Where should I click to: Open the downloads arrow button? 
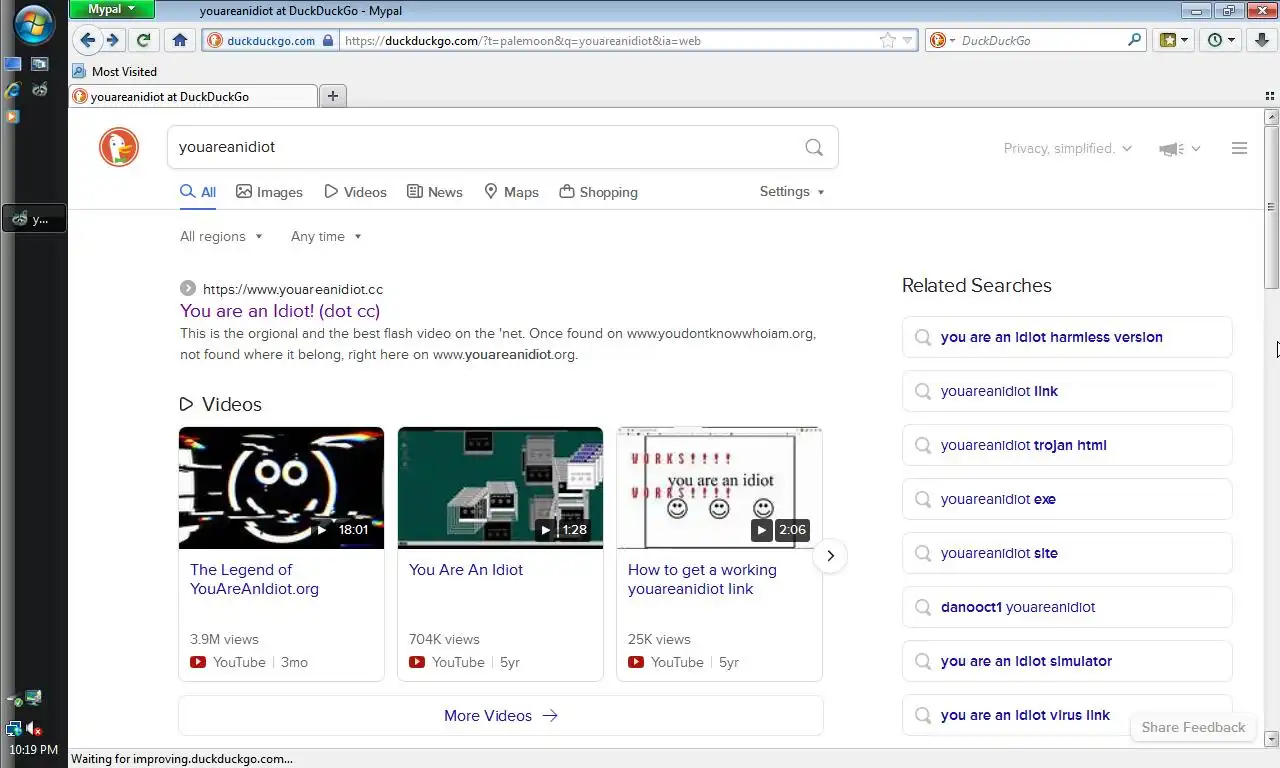(x=1262, y=40)
